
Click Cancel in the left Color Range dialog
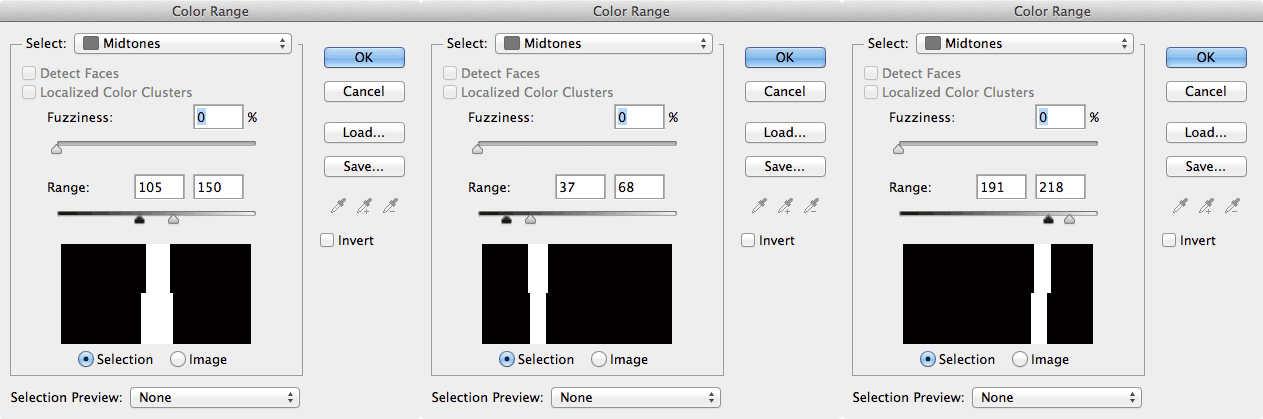(x=364, y=91)
